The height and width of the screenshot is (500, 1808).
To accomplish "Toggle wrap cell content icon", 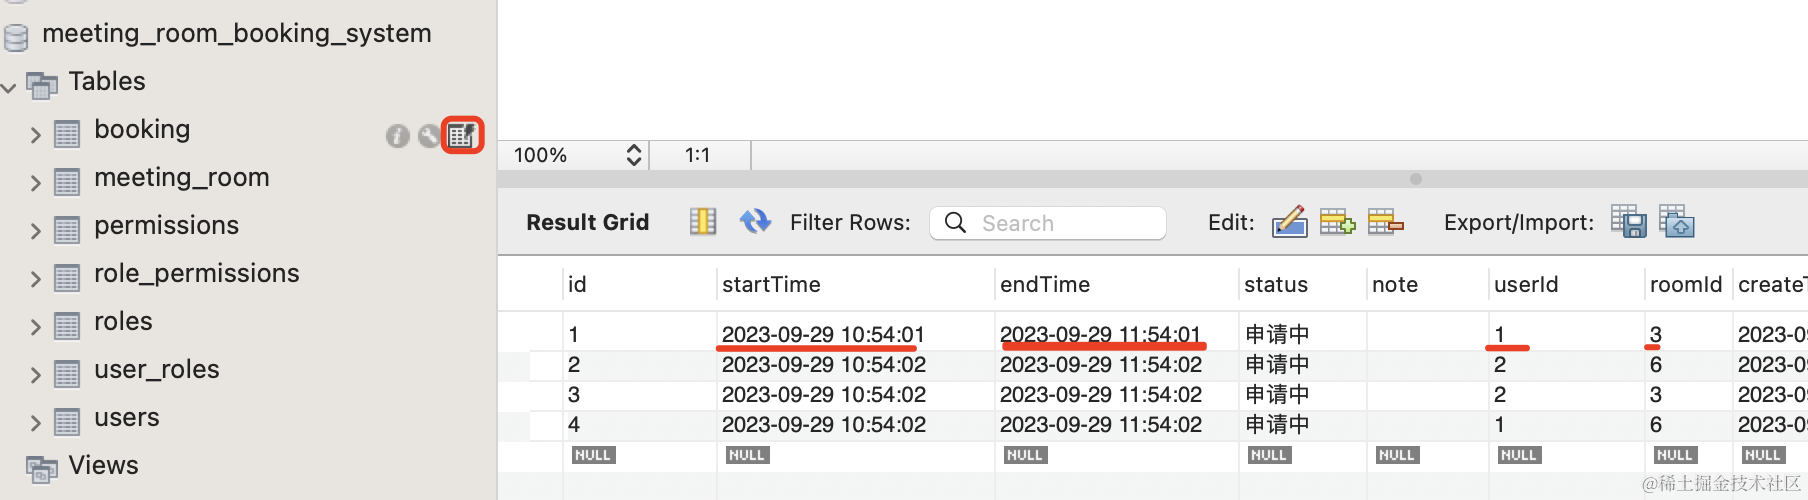I will point(703,221).
